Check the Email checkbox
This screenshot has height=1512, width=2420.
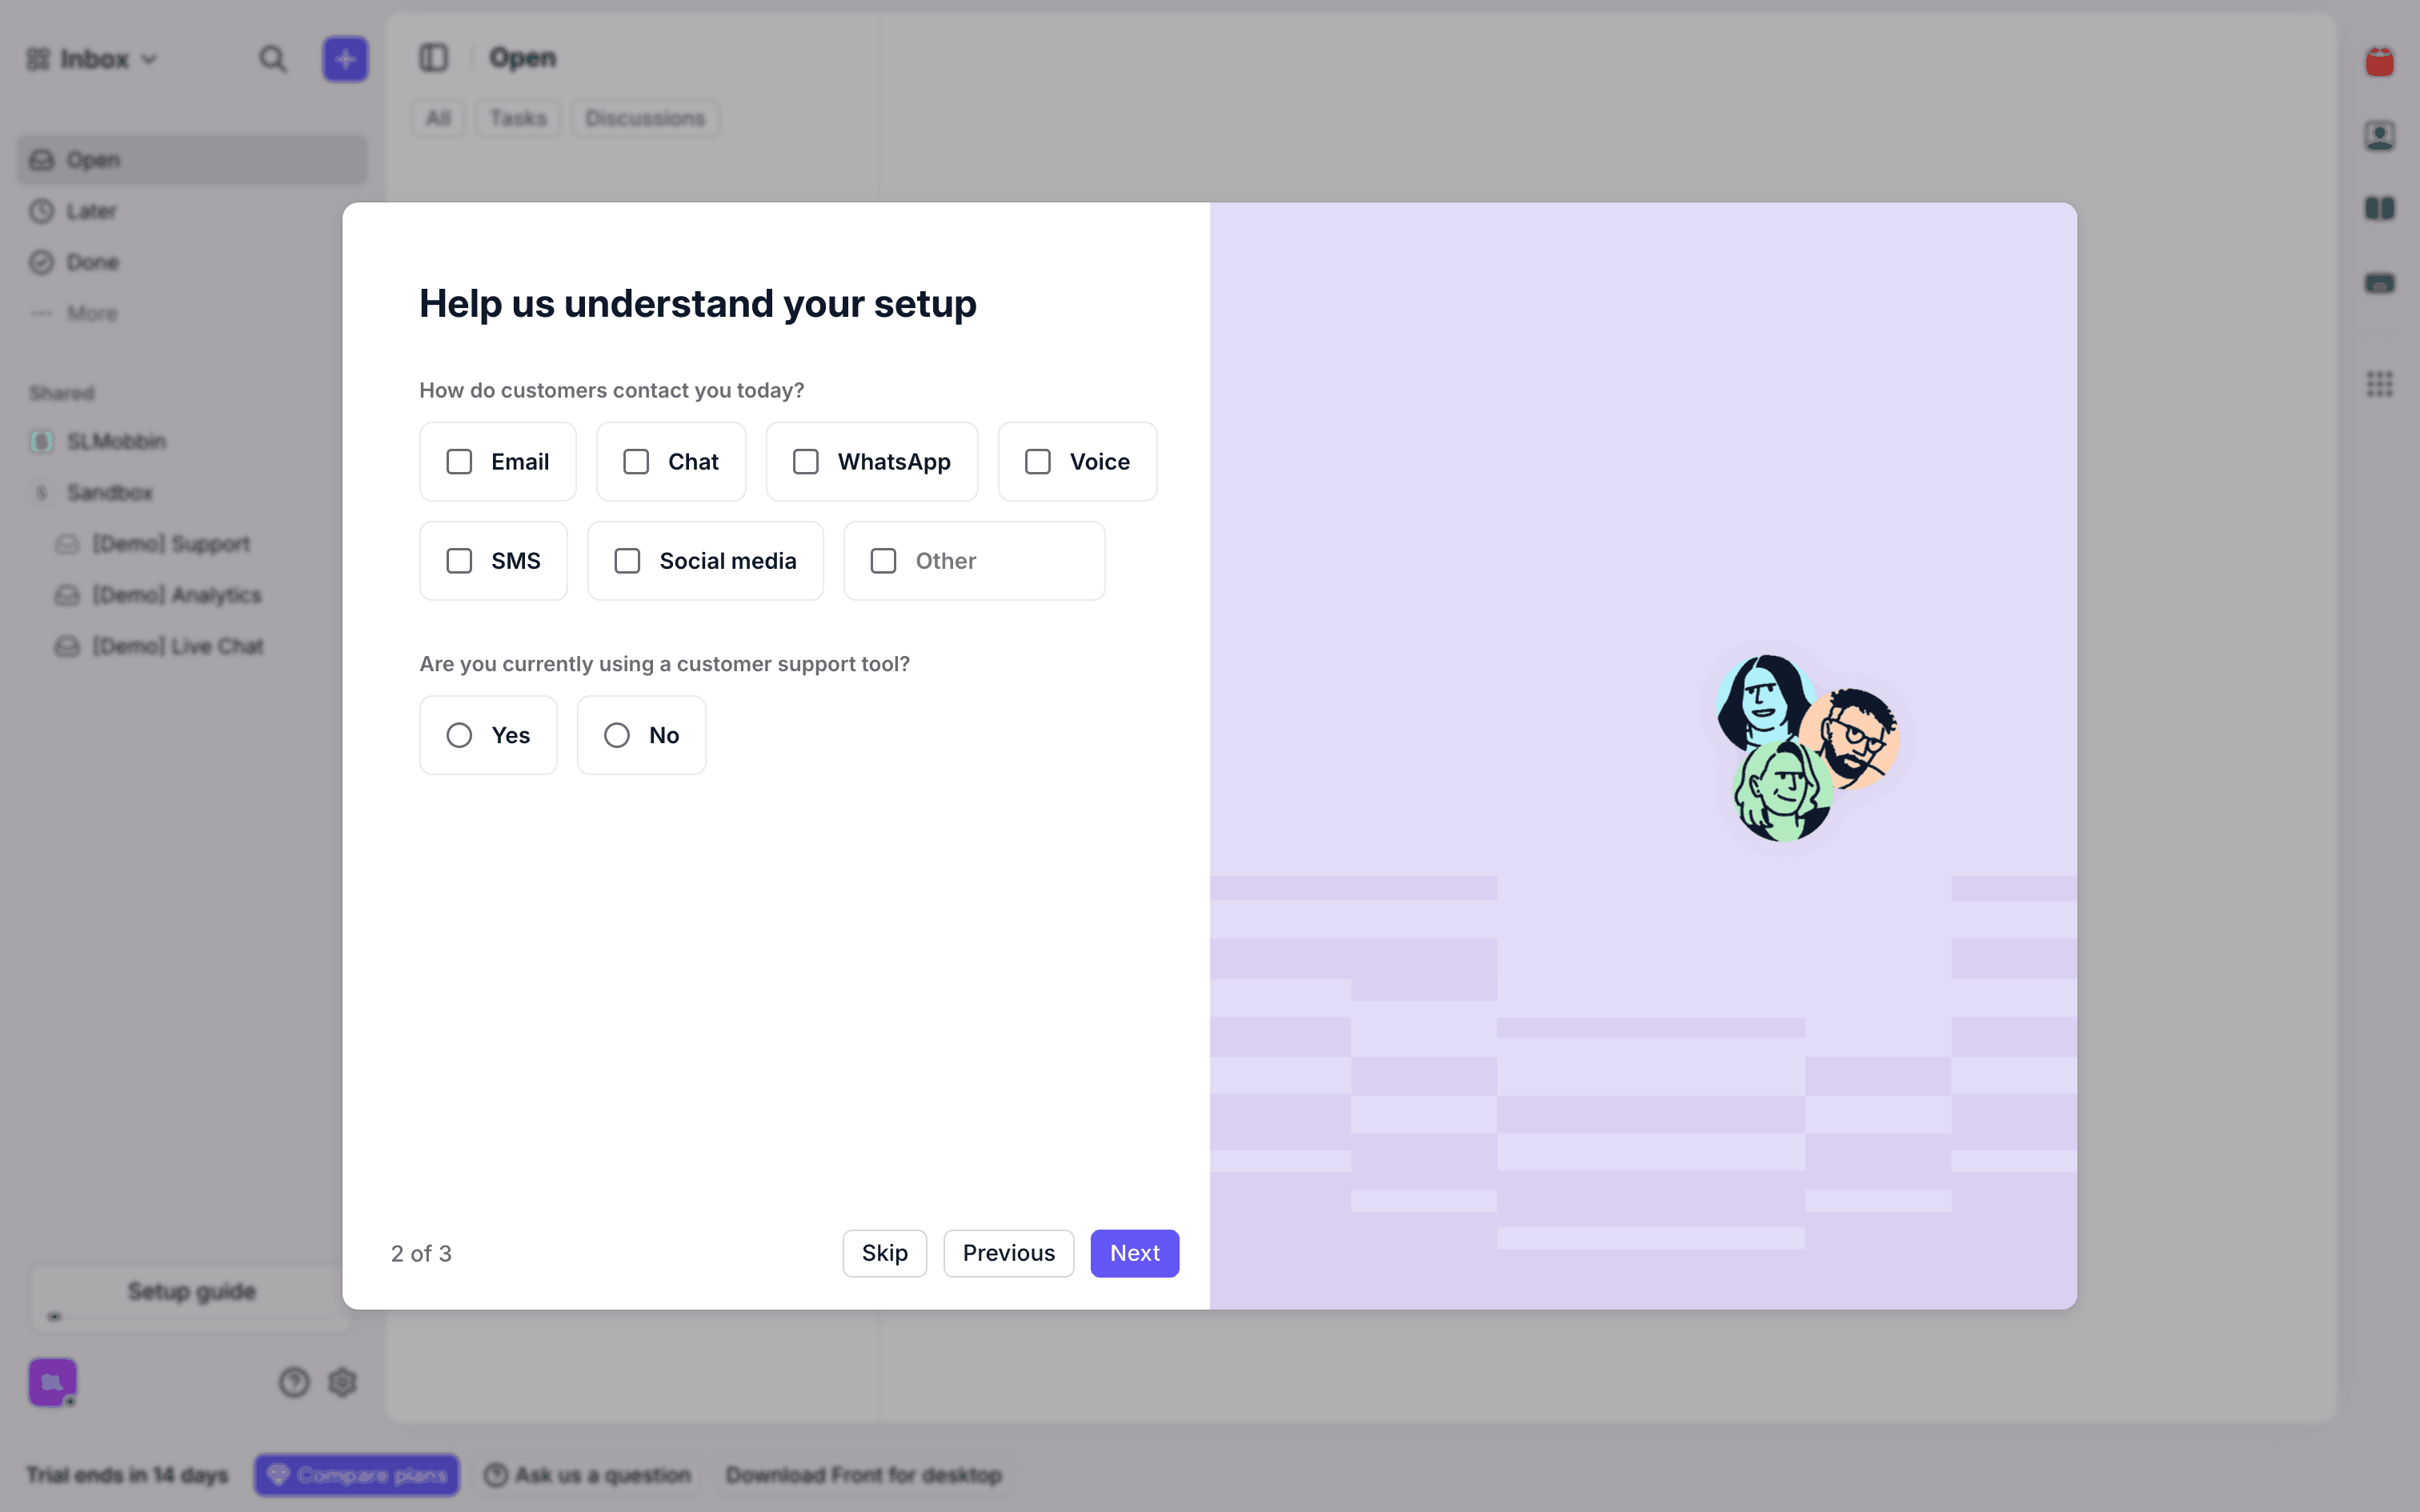click(x=459, y=462)
